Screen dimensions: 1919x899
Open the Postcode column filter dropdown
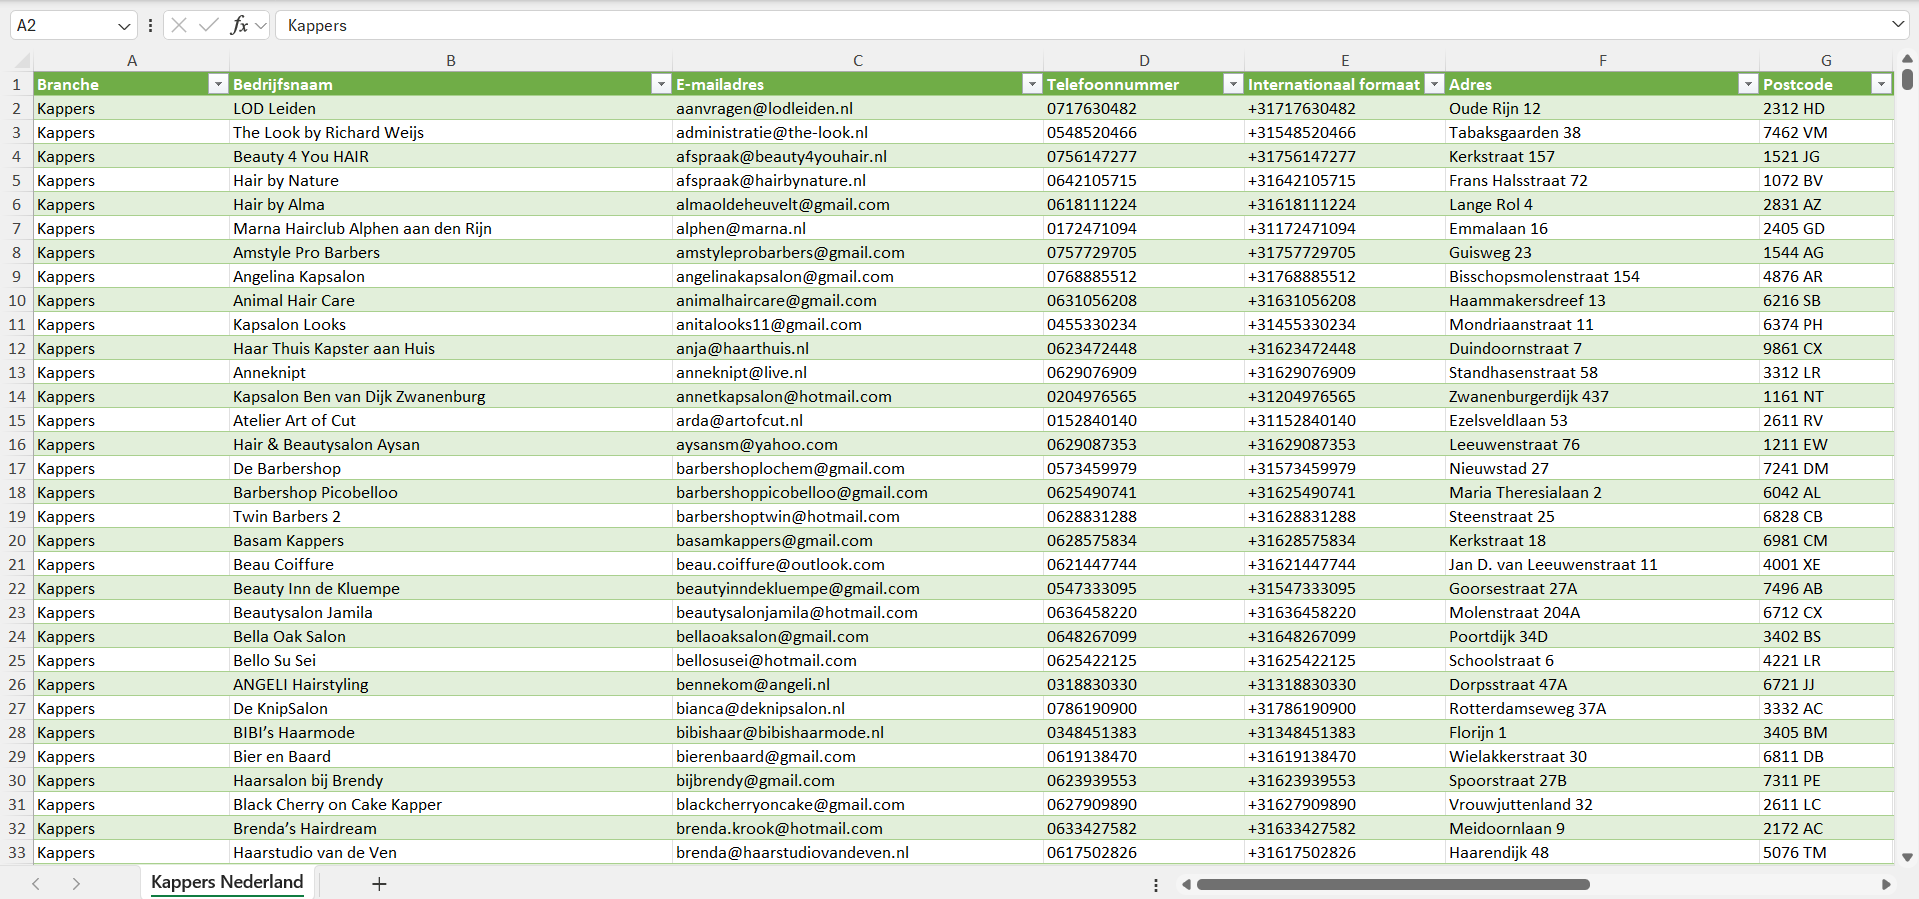pyautogui.click(x=1881, y=84)
